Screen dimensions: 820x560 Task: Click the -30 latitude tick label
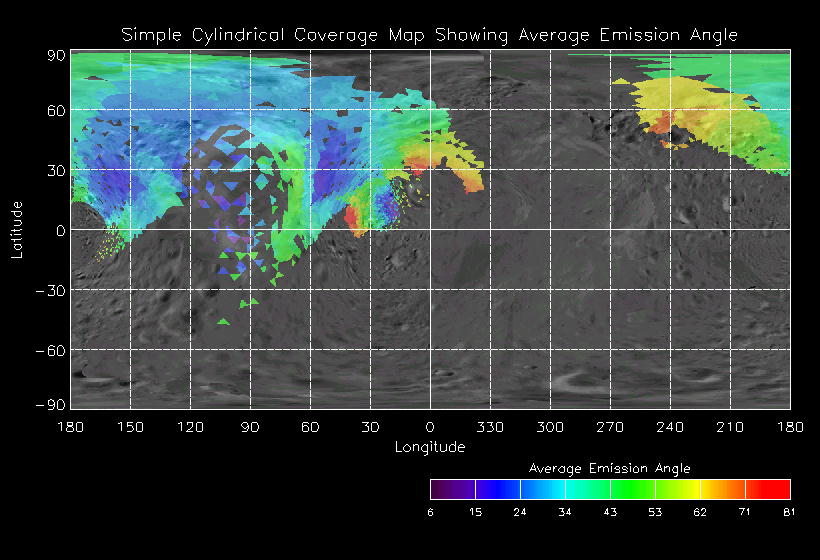pyautogui.click(x=50, y=290)
